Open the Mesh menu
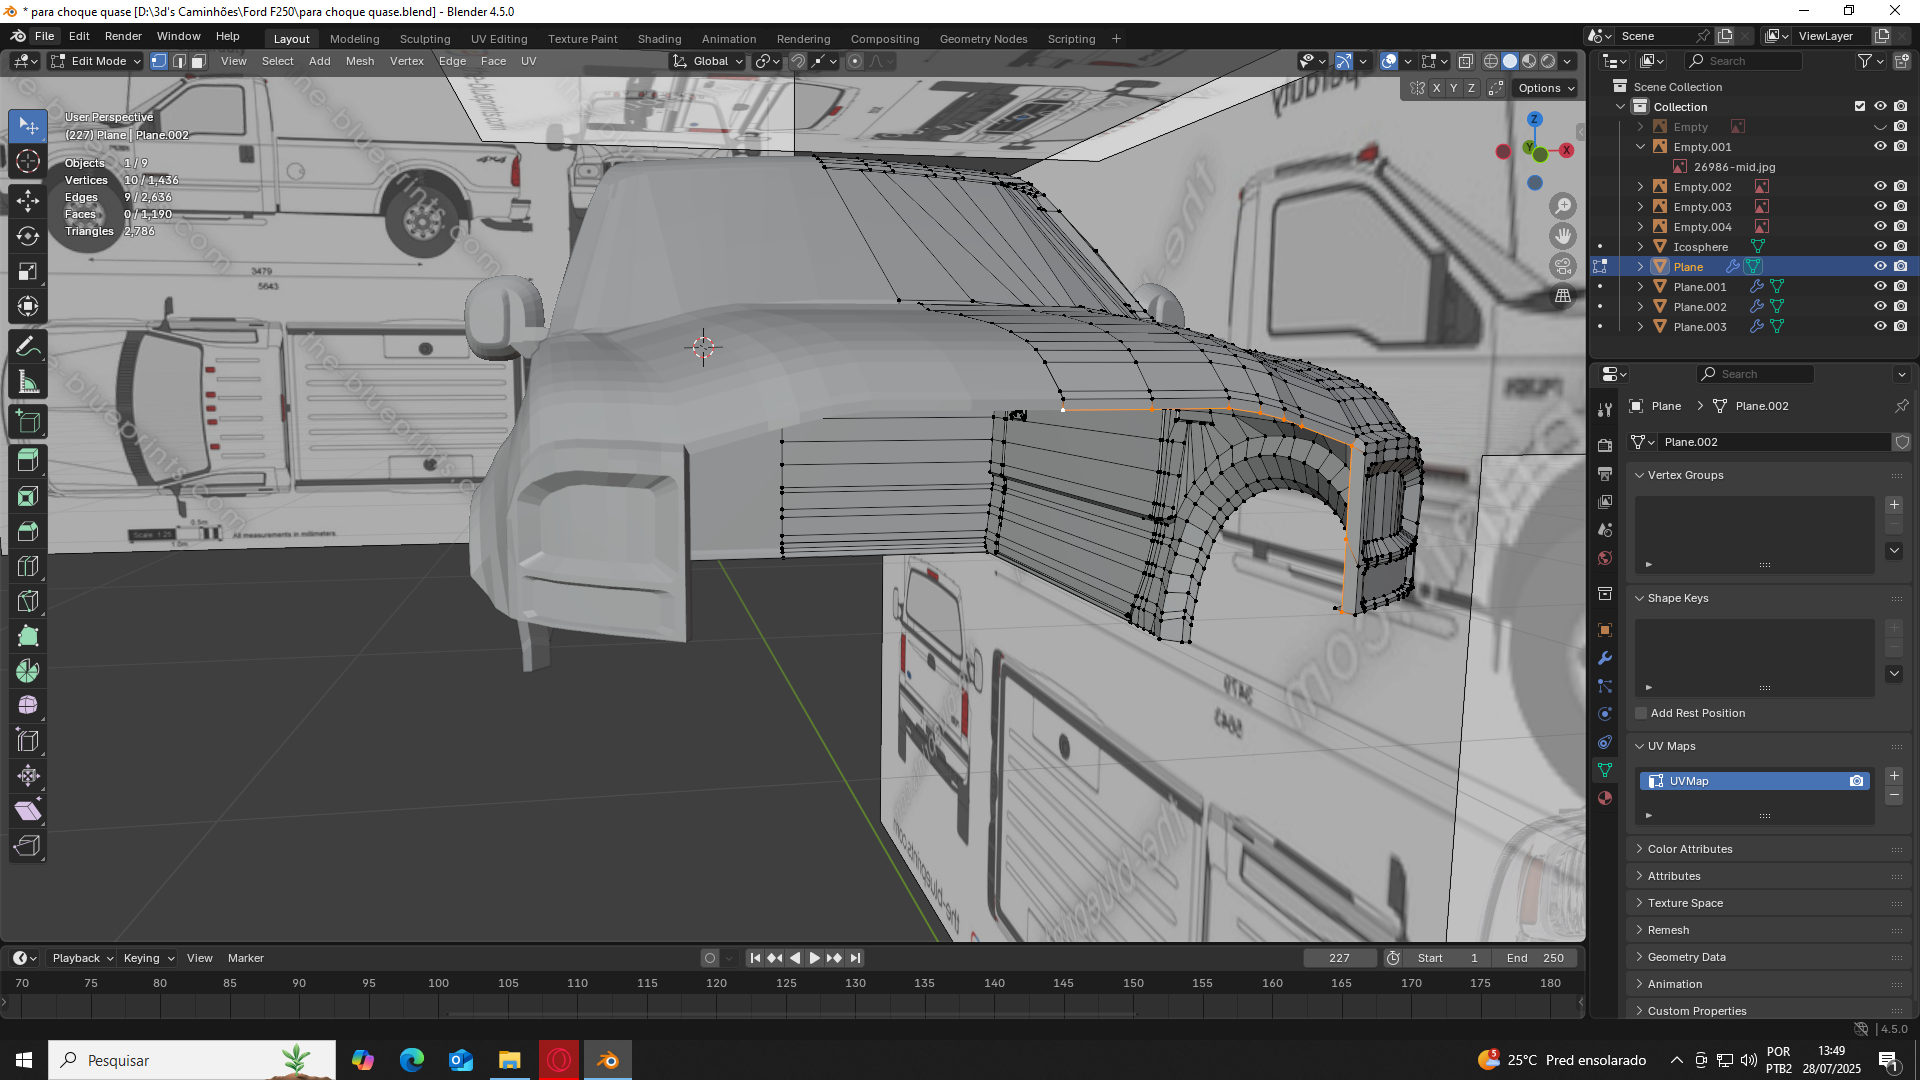Viewport: 1920px width, 1080px height. pos(359,61)
